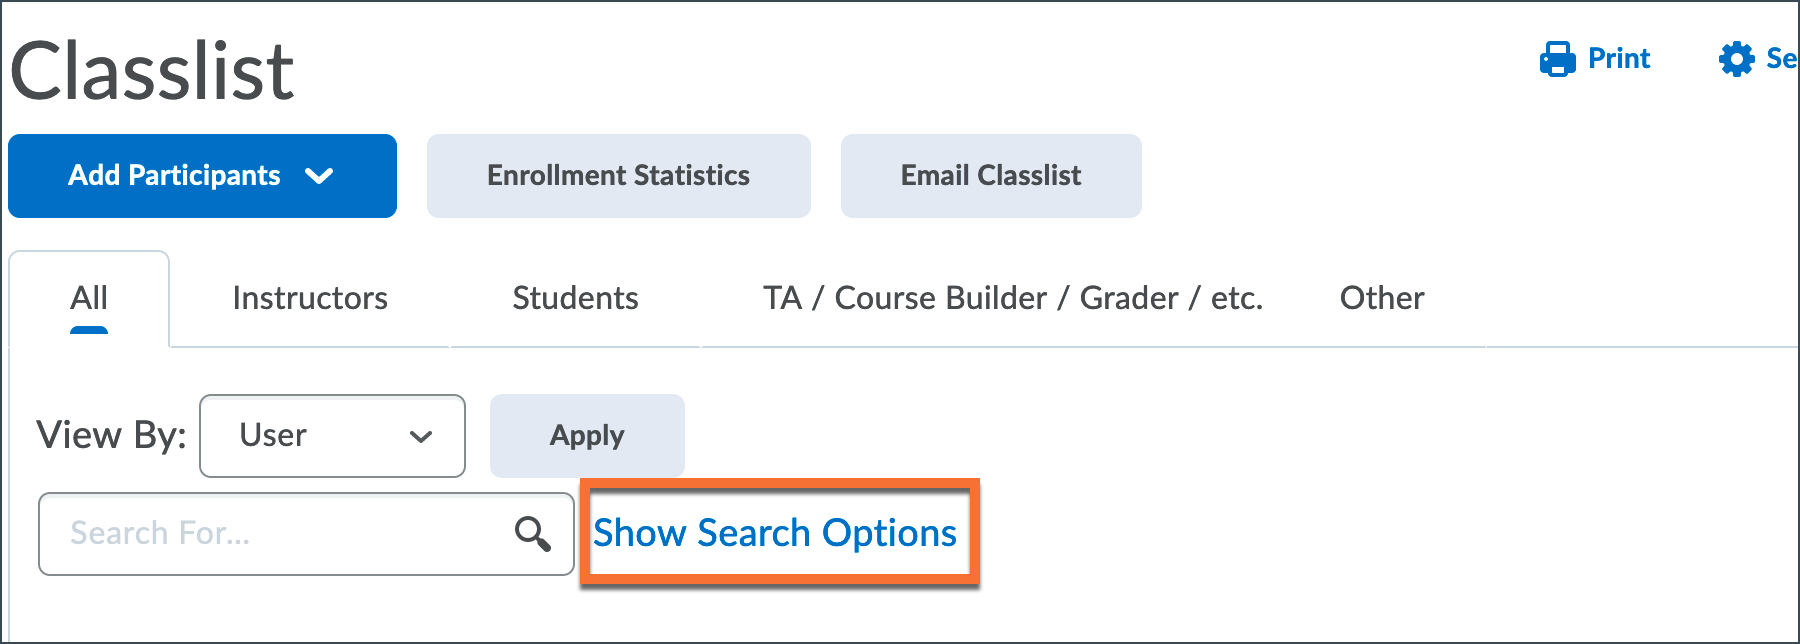Open Enrollment Statistics

point(618,176)
